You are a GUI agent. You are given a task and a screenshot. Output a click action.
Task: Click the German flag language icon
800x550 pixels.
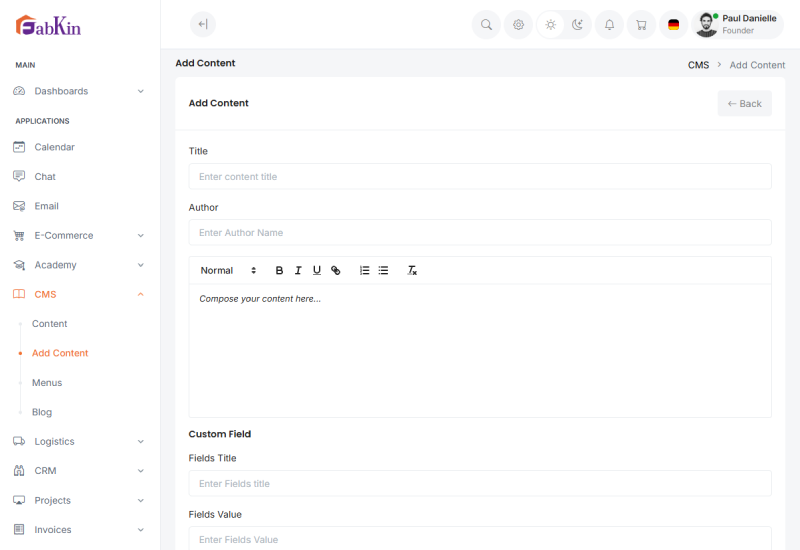pos(673,25)
